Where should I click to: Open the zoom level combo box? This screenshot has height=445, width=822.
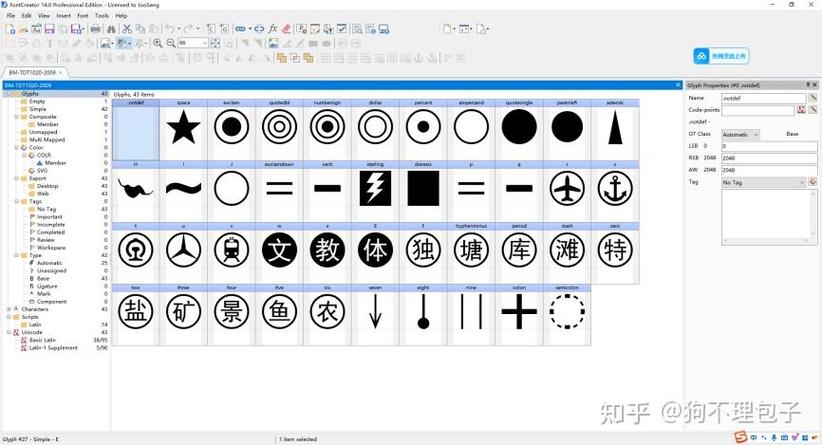click(x=192, y=43)
